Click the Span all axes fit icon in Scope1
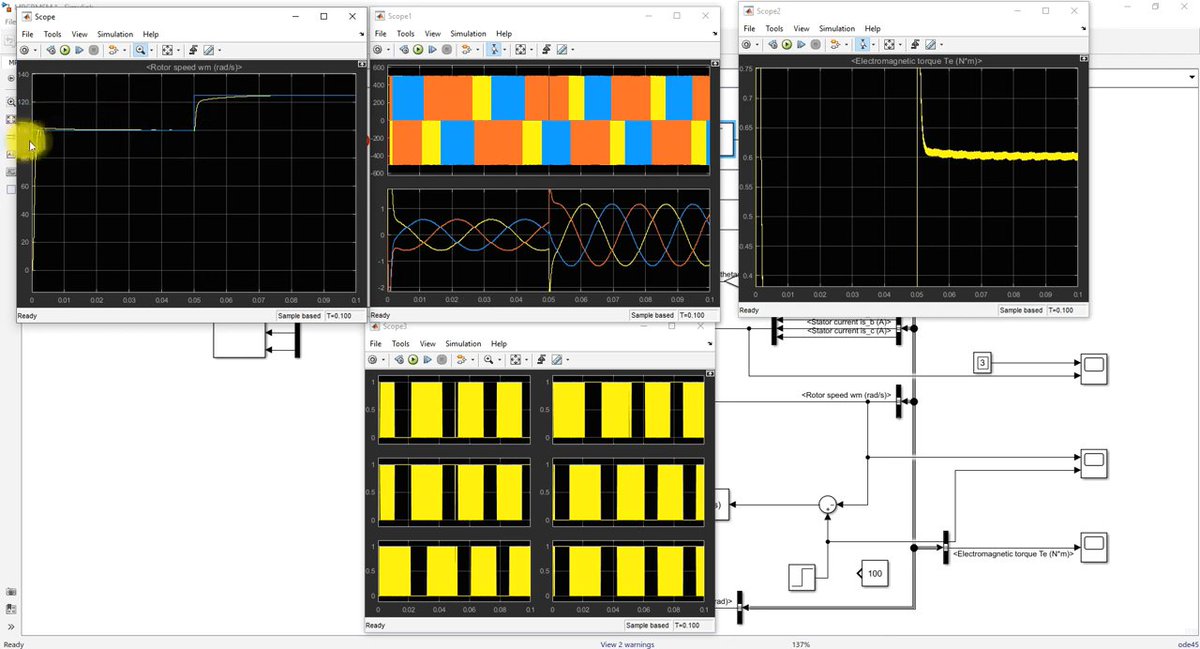The width and height of the screenshot is (1200, 649). (x=520, y=50)
